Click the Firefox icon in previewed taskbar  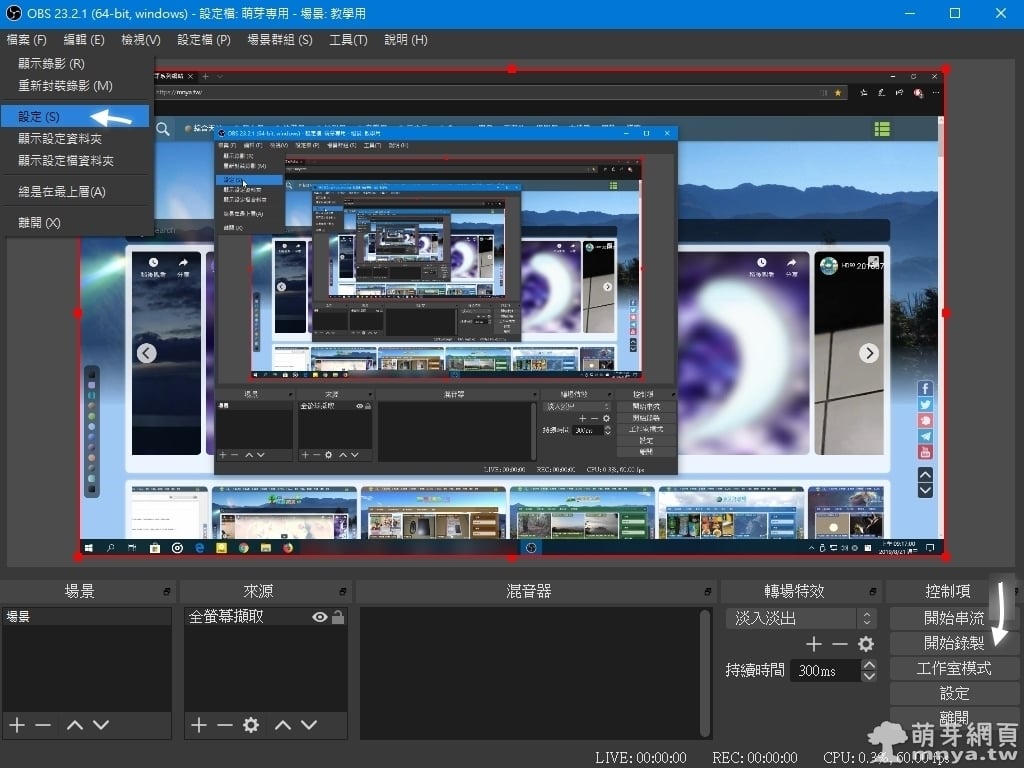coord(288,548)
